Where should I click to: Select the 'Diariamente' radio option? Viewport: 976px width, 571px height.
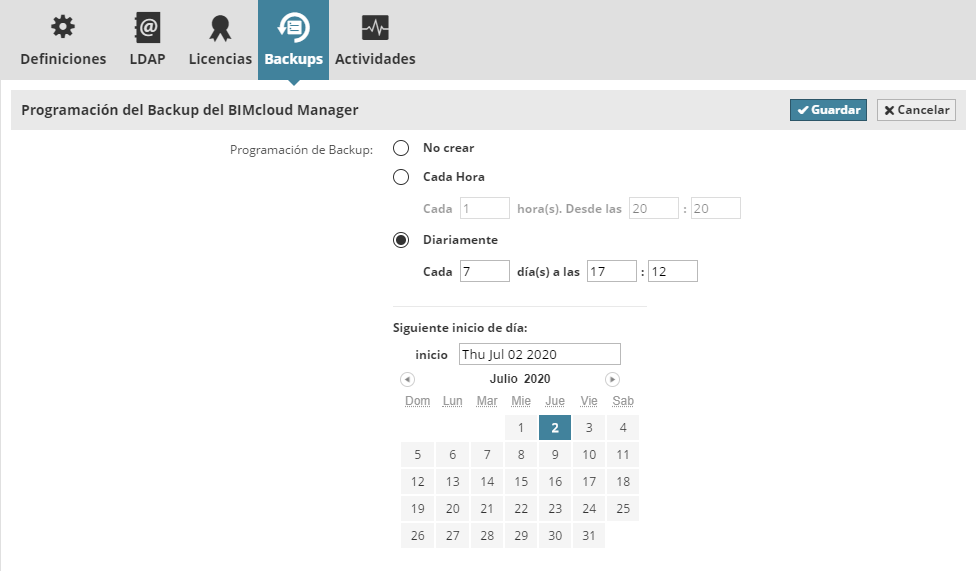[x=401, y=240]
